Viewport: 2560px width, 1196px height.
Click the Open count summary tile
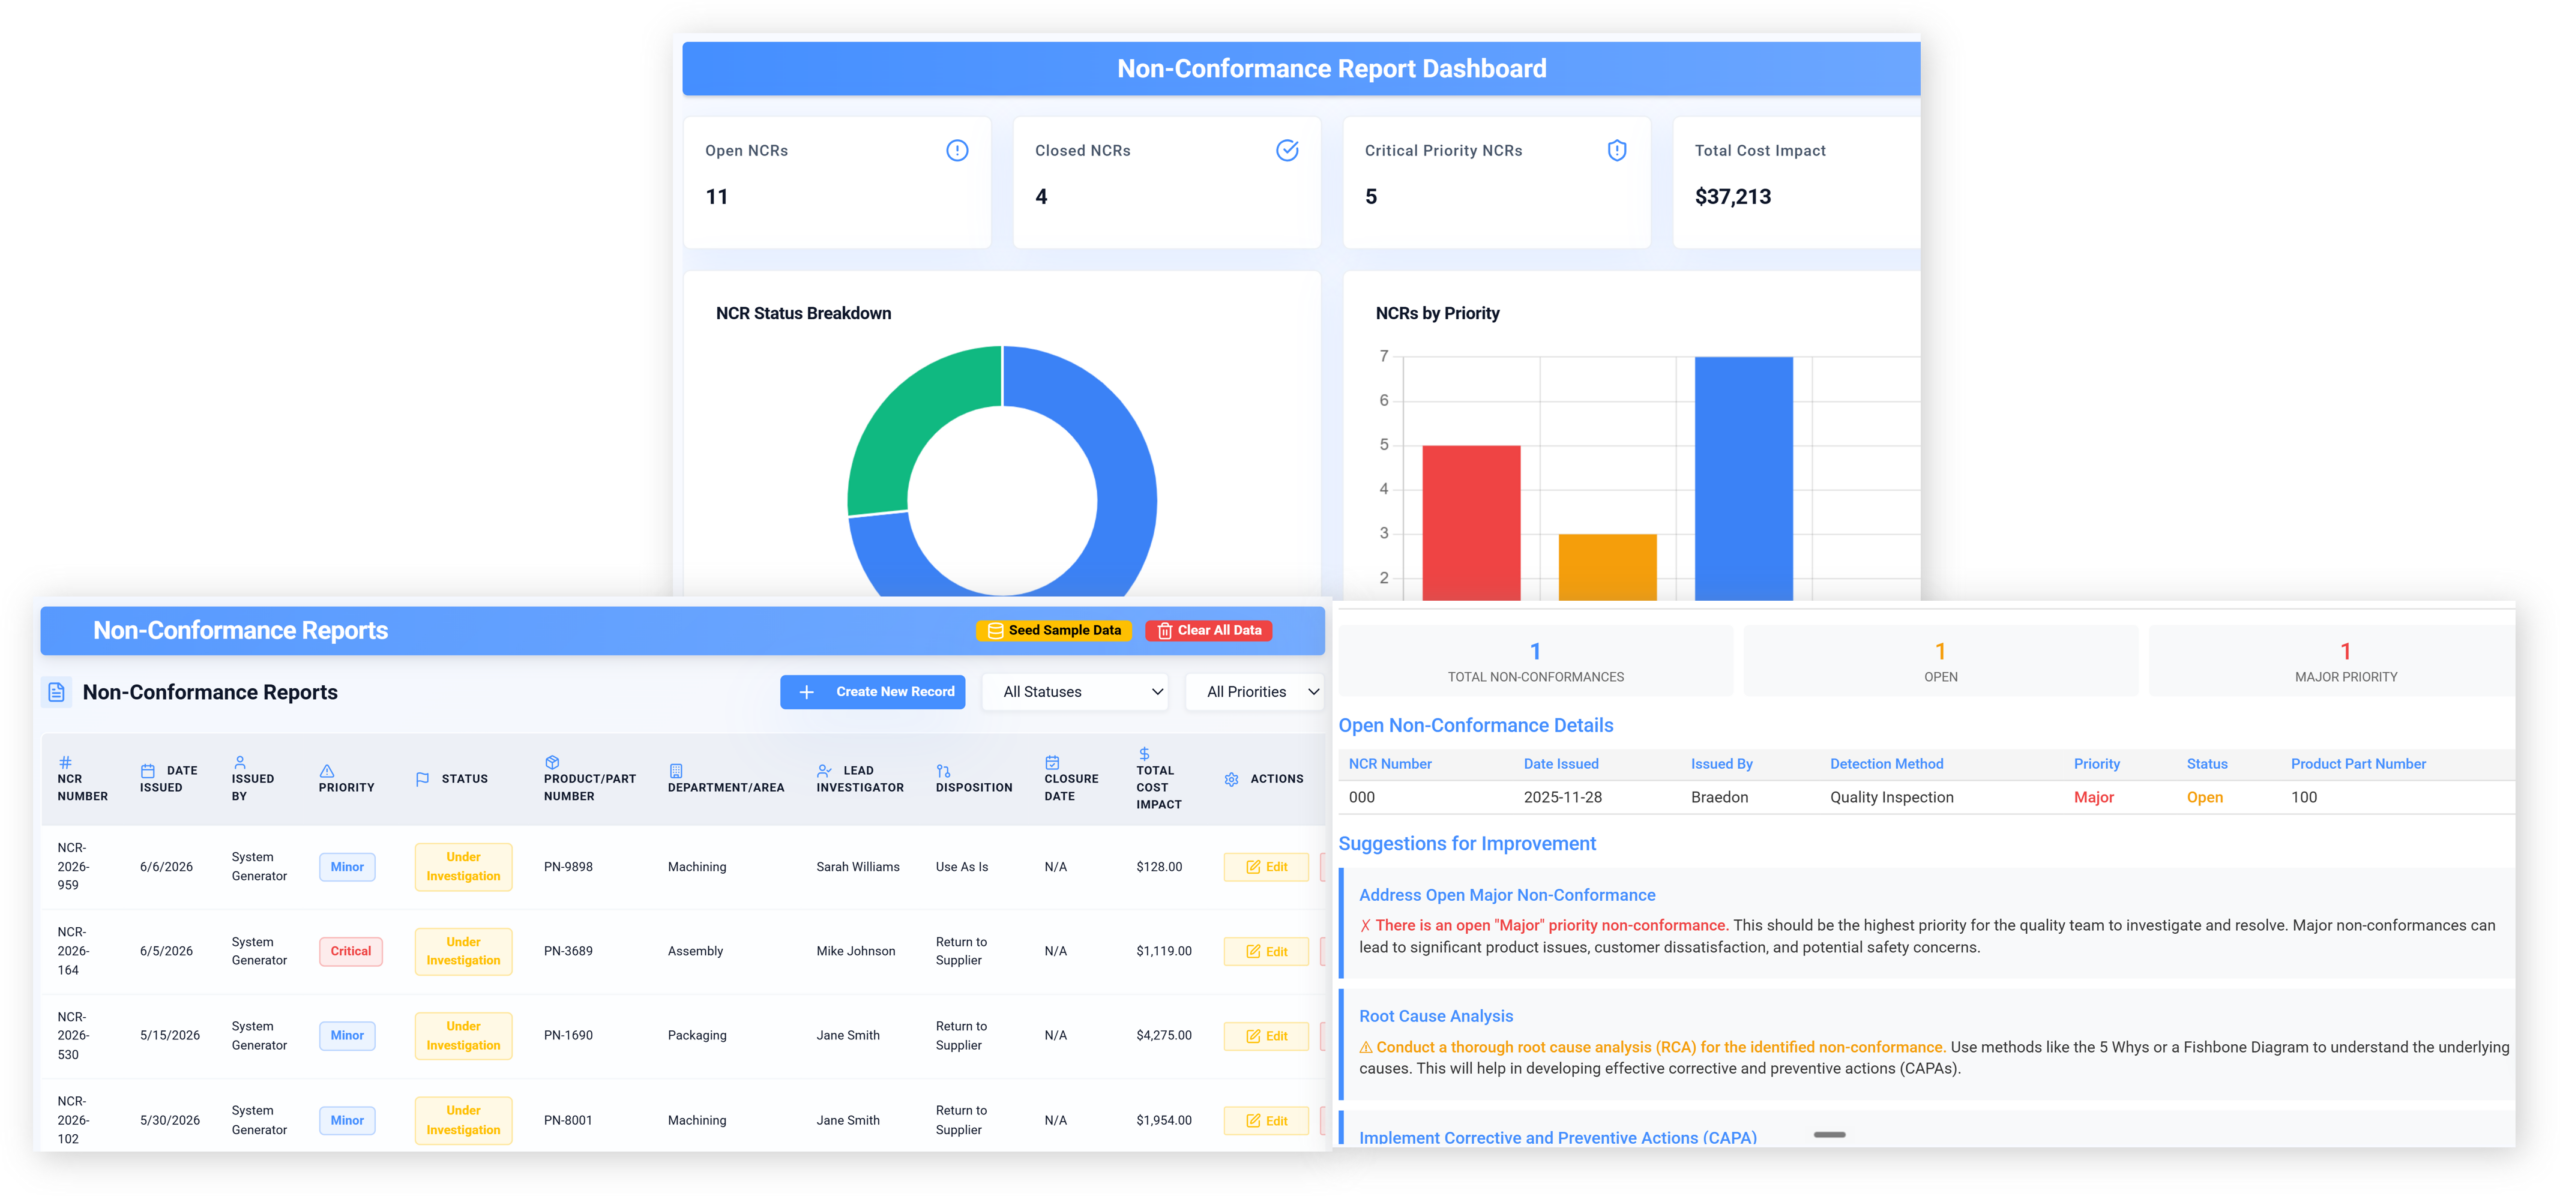click(1940, 661)
